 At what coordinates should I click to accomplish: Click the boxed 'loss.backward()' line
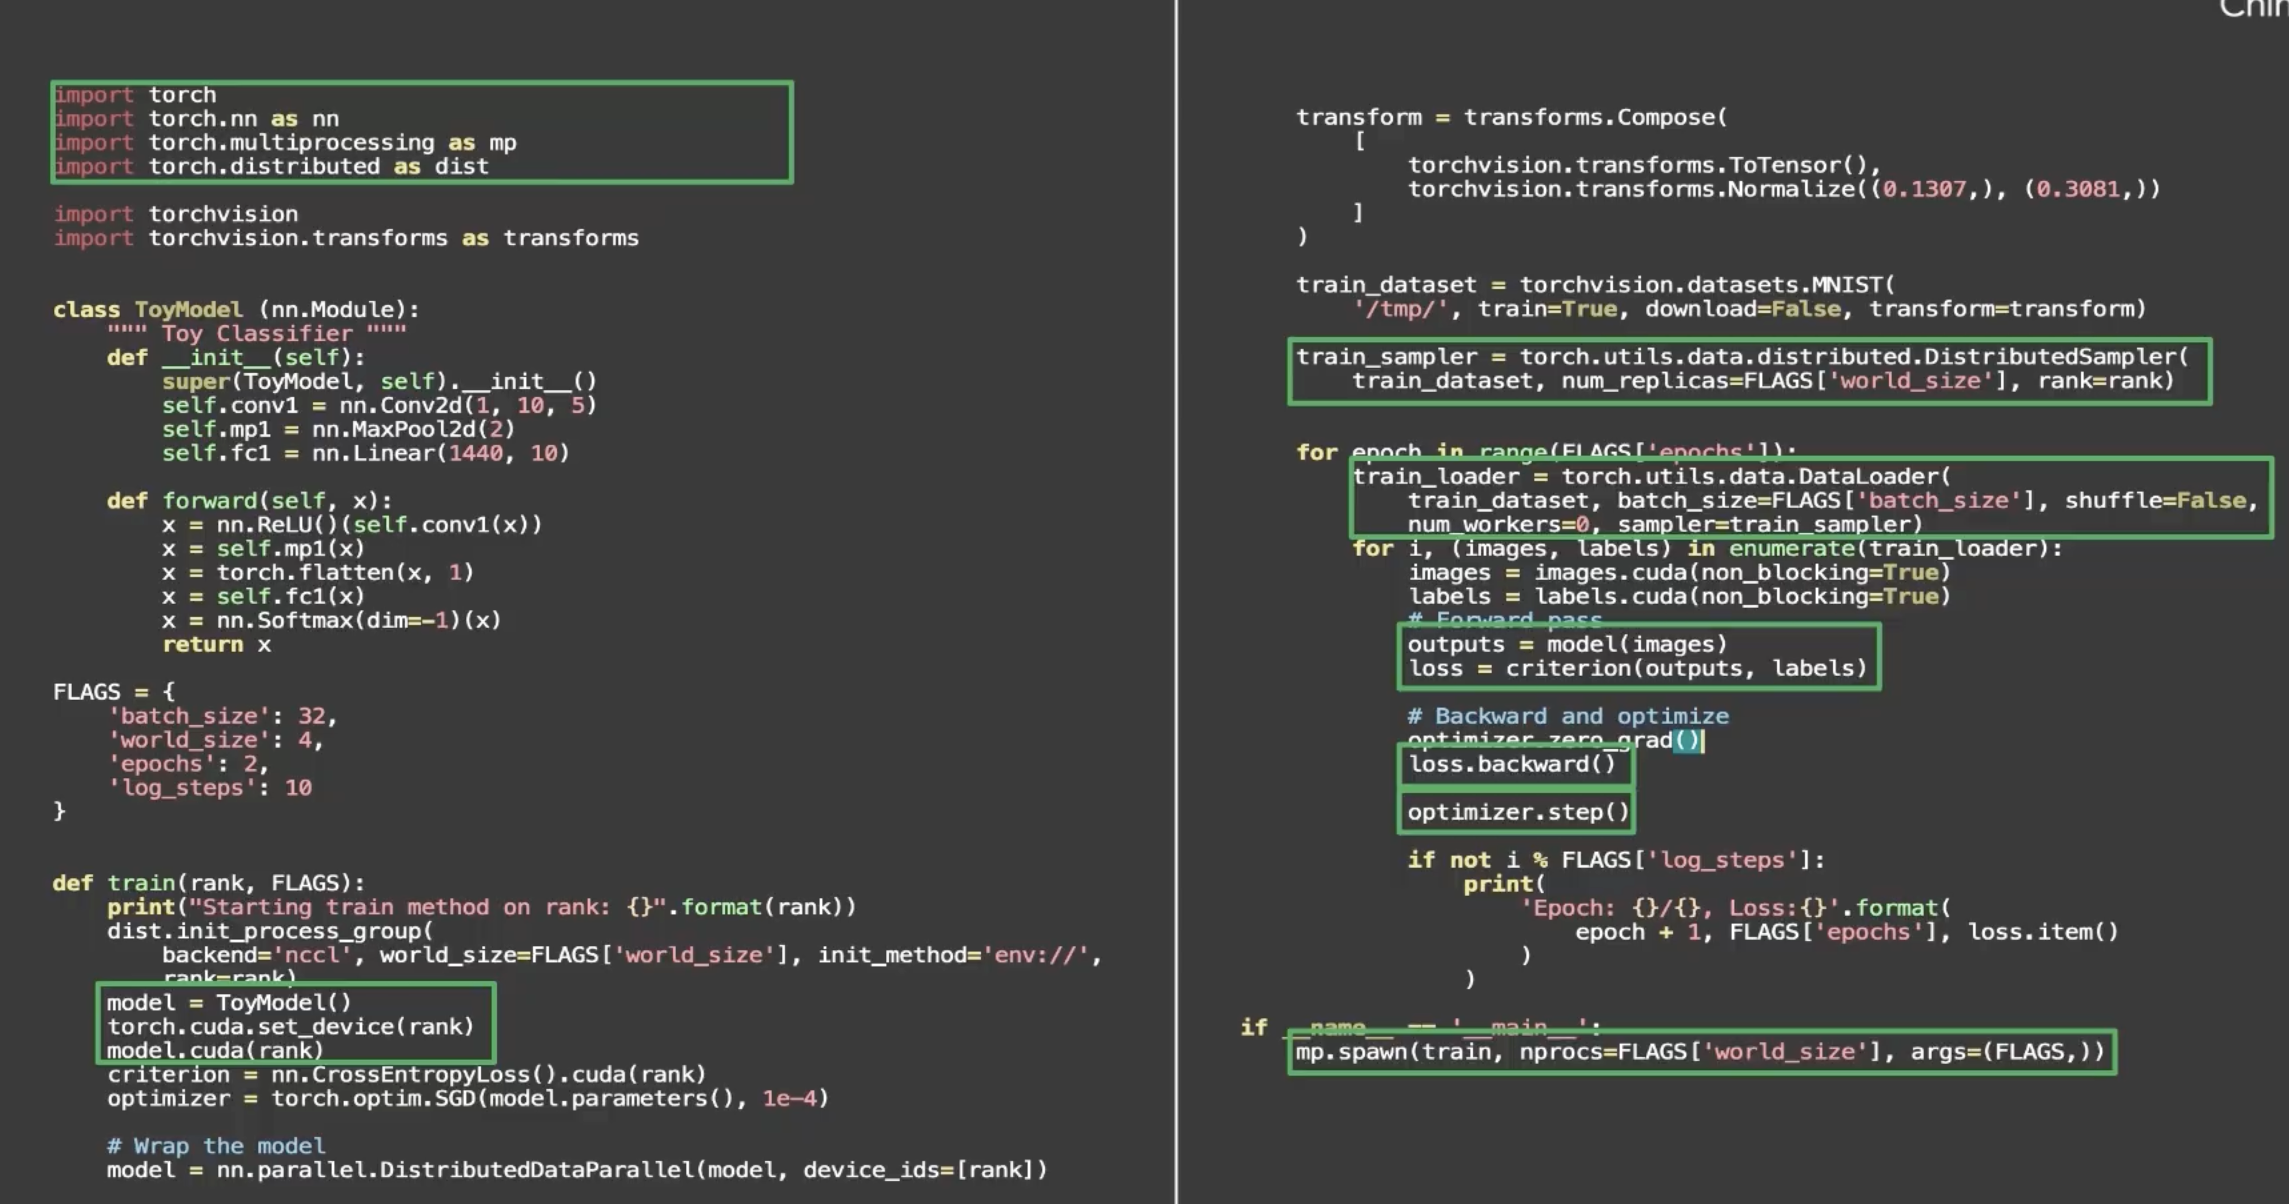coord(1512,765)
